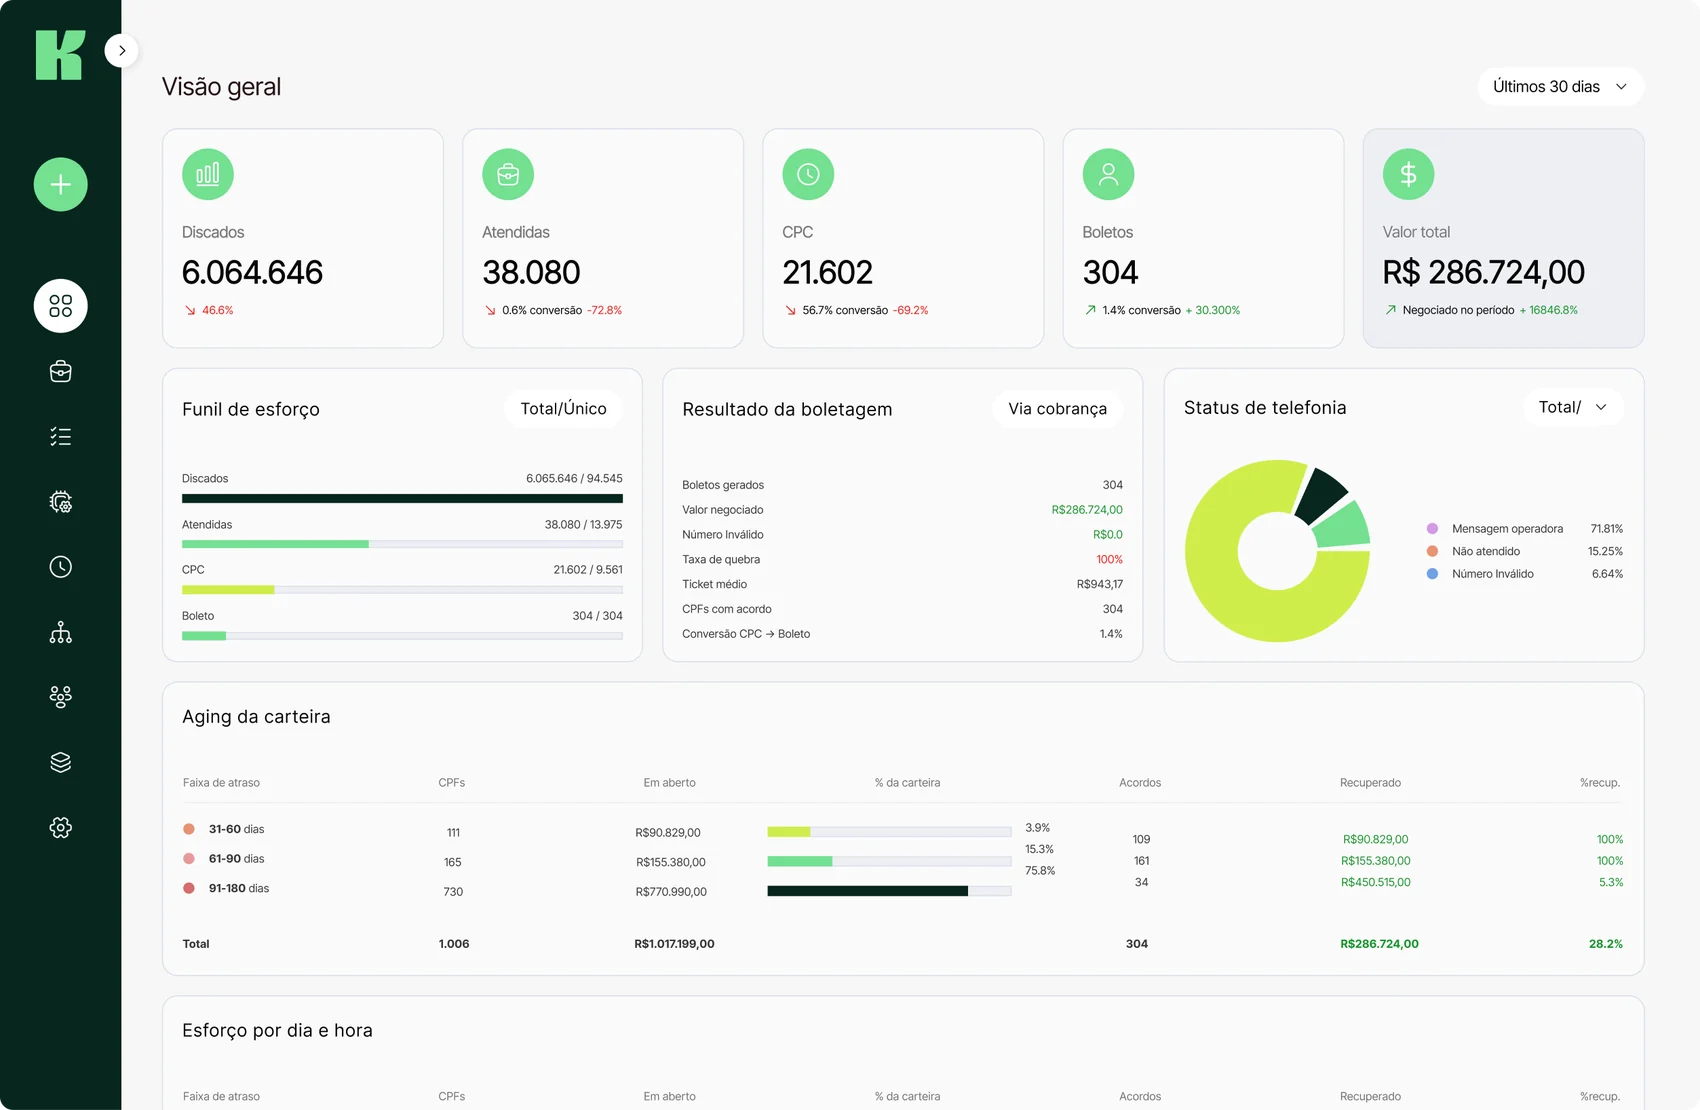
Task: Click the orange Não atendido legend dot
Action: click(x=1432, y=551)
